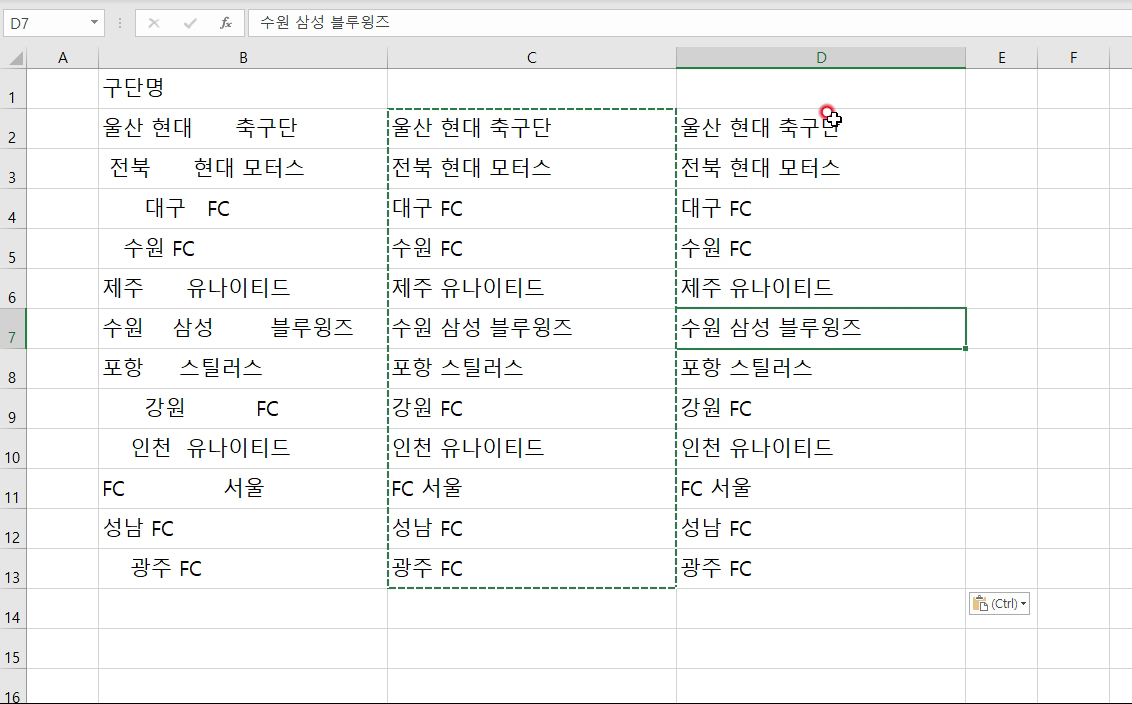
Task: Click cell B5 containing 수원 FC
Action: 243,249
